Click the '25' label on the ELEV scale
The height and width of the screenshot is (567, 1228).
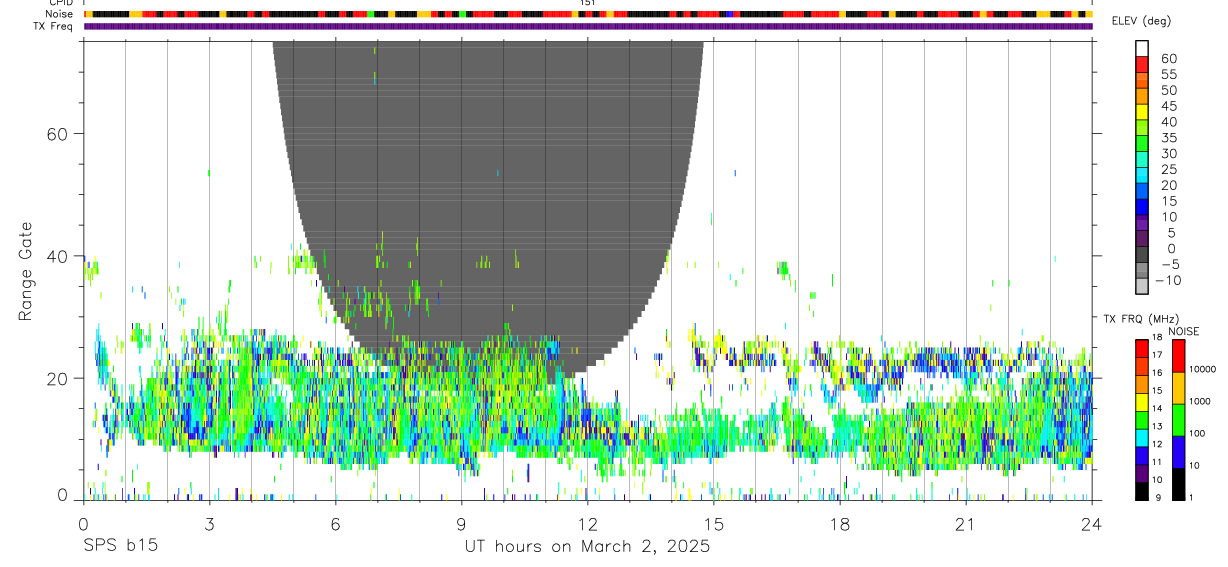point(1169,169)
